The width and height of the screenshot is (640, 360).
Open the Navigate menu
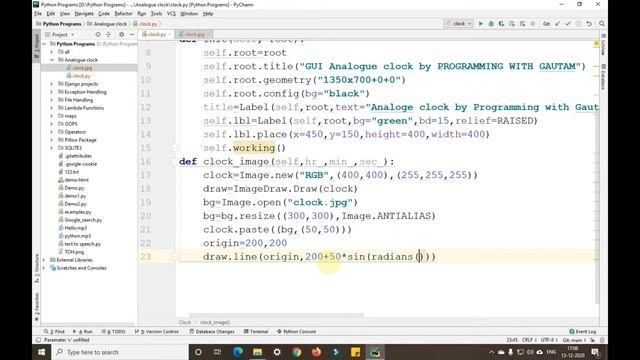tap(84, 13)
